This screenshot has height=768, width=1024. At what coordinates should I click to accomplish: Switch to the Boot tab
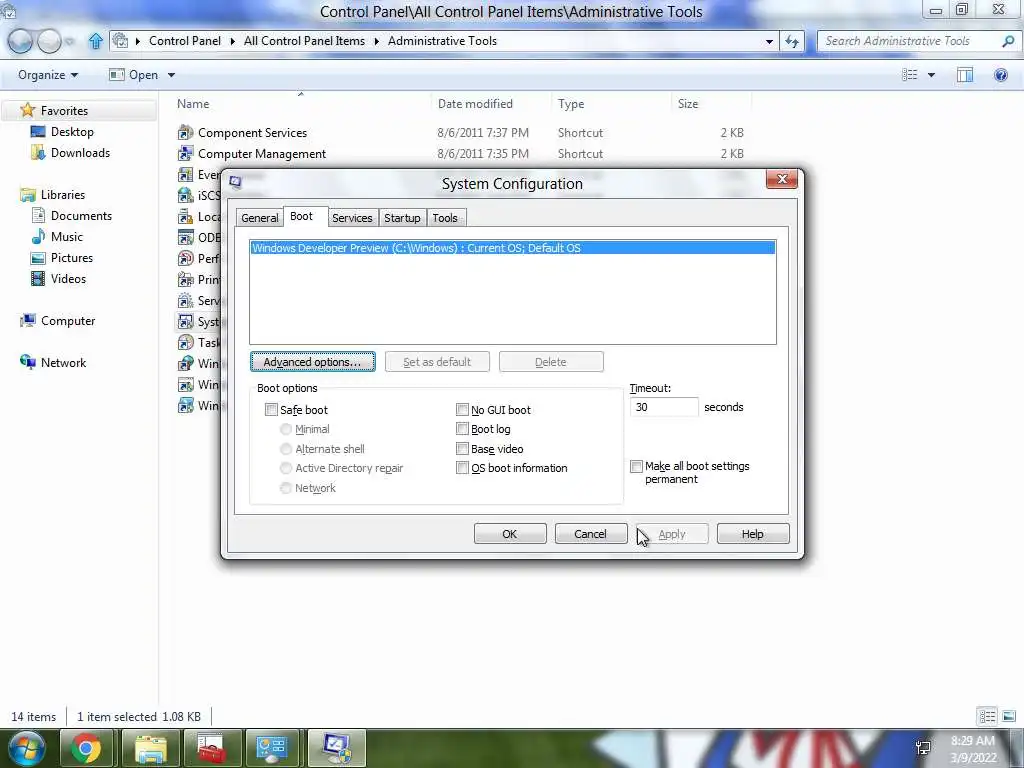tap(302, 216)
